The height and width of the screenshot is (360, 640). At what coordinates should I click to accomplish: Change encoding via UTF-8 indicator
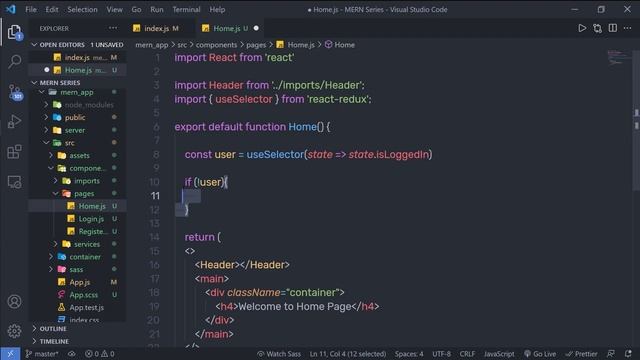[442, 354]
